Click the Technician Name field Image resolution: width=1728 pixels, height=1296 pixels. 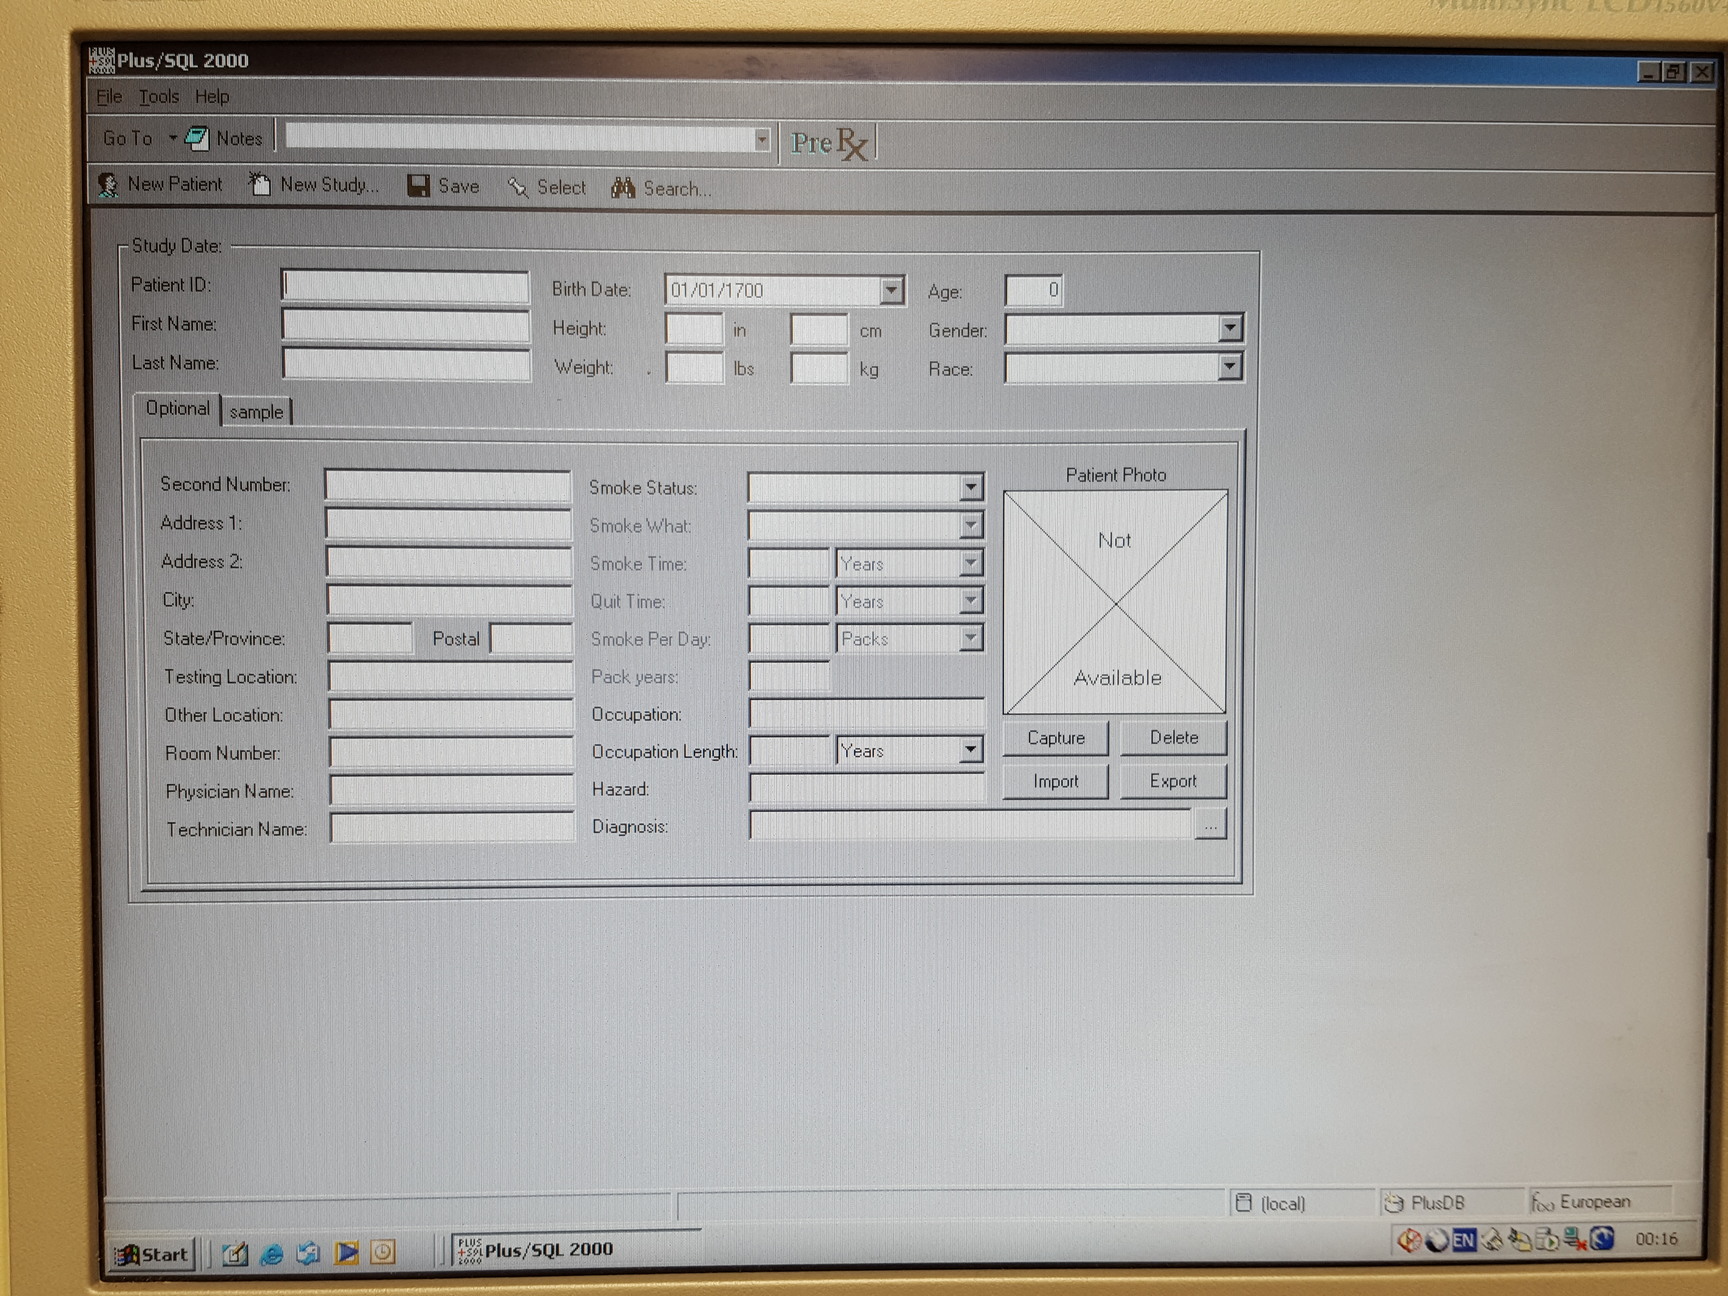coord(452,828)
